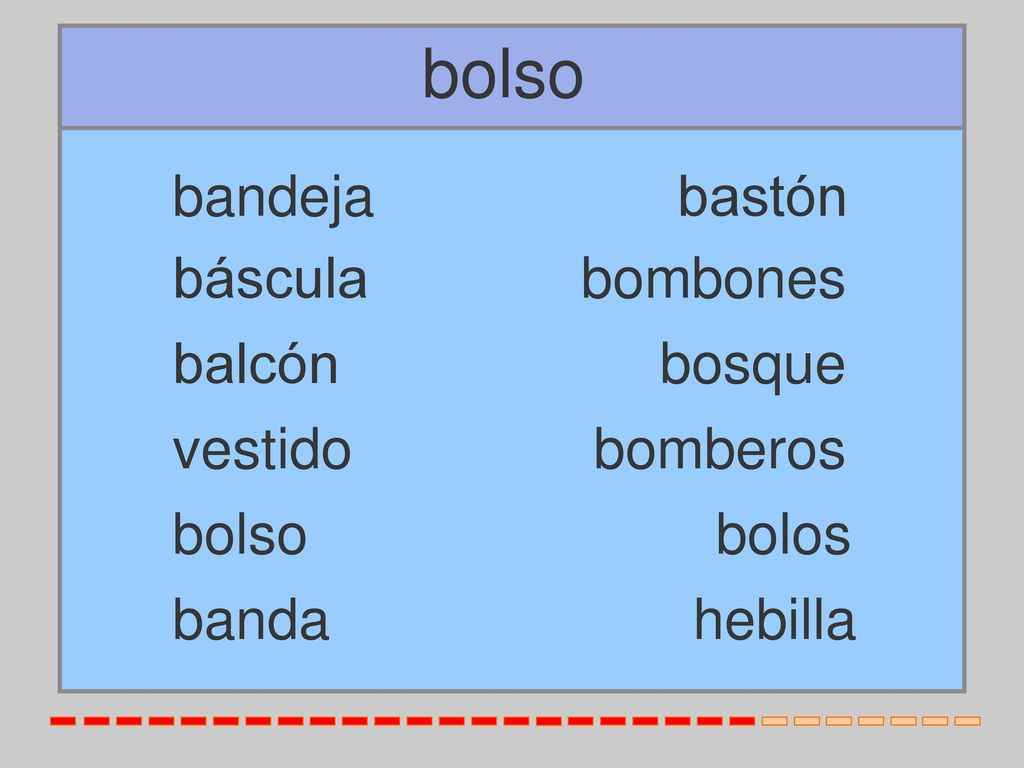Click the first orange unfilled progress segment
1024x768 pixels.
pos(775,721)
